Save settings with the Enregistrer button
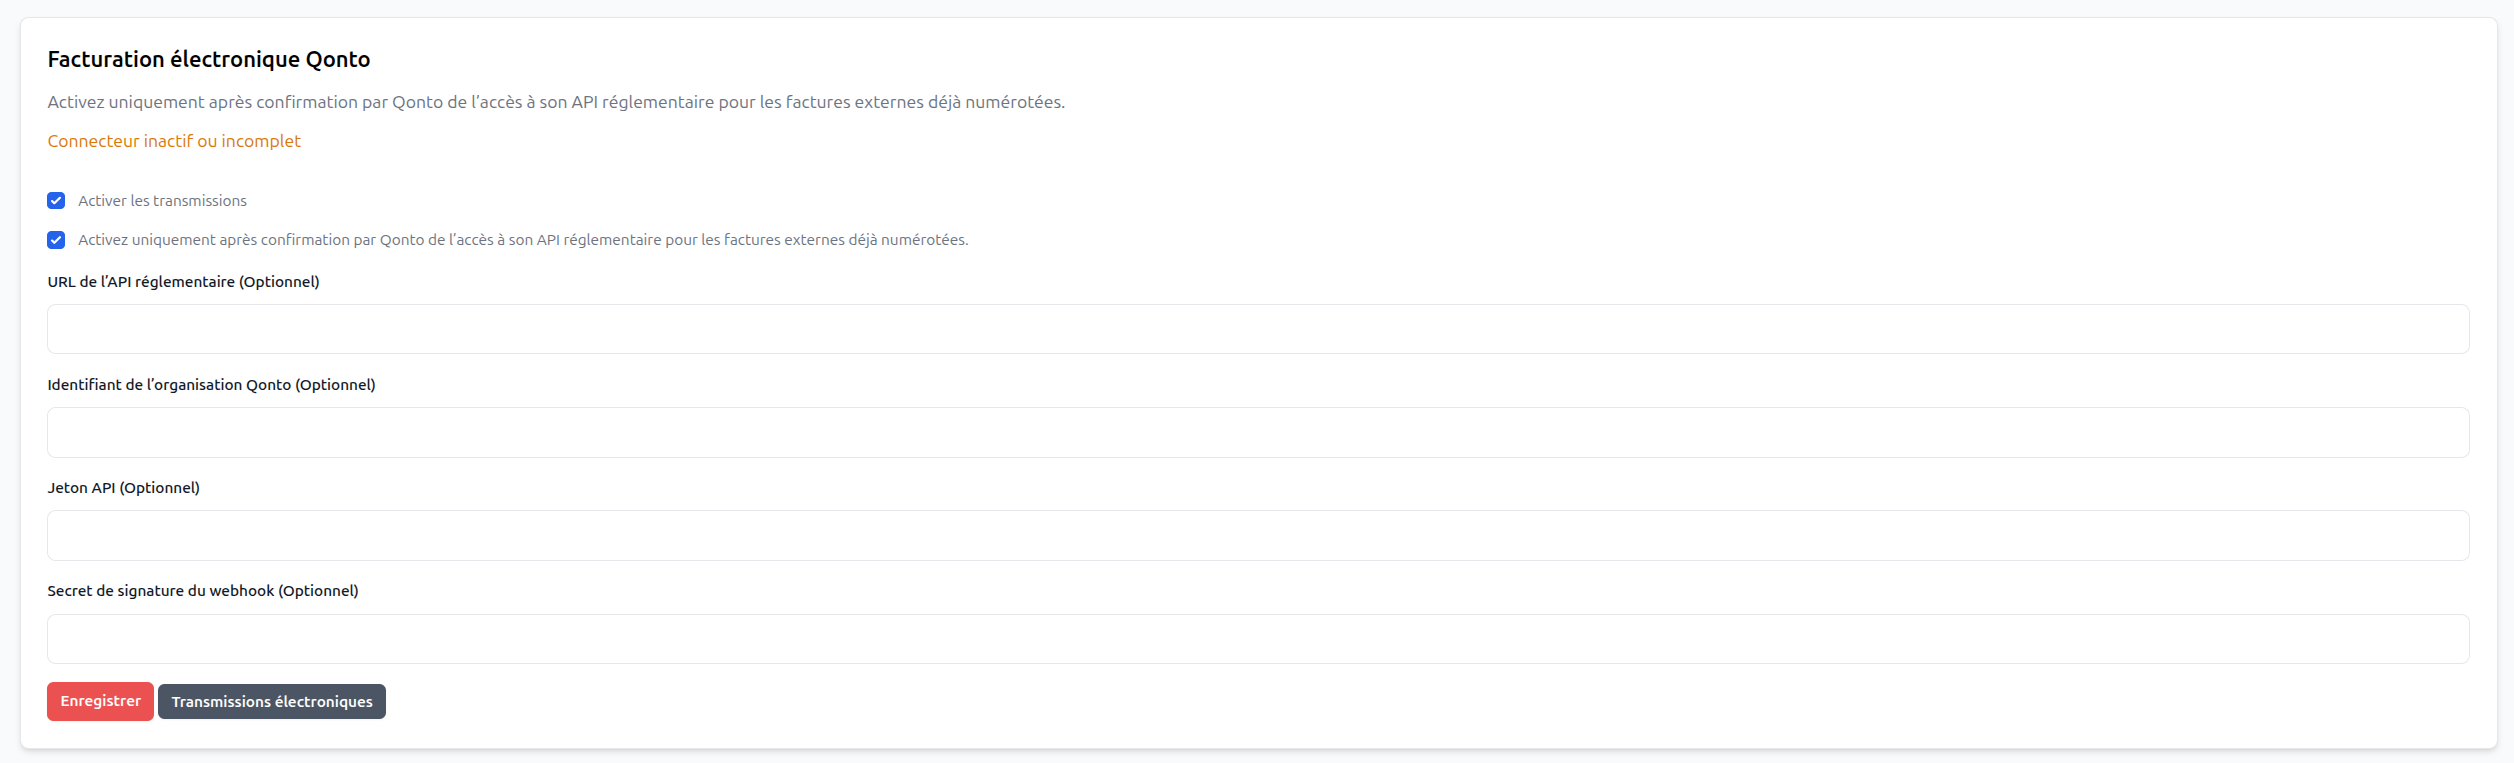Image resolution: width=2514 pixels, height=763 pixels. point(100,701)
